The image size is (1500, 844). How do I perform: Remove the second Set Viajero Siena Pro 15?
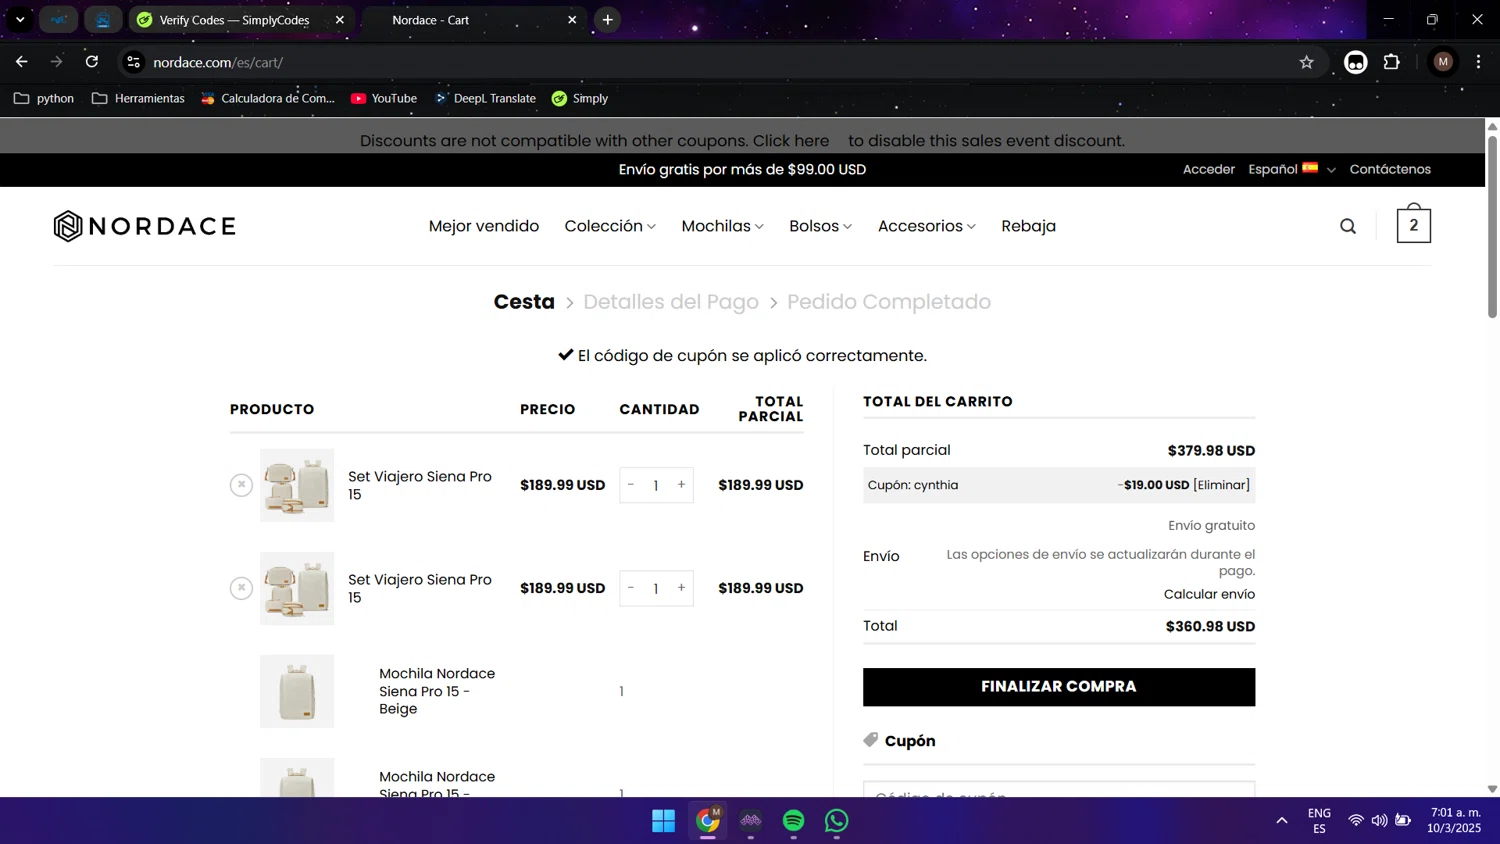click(241, 588)
